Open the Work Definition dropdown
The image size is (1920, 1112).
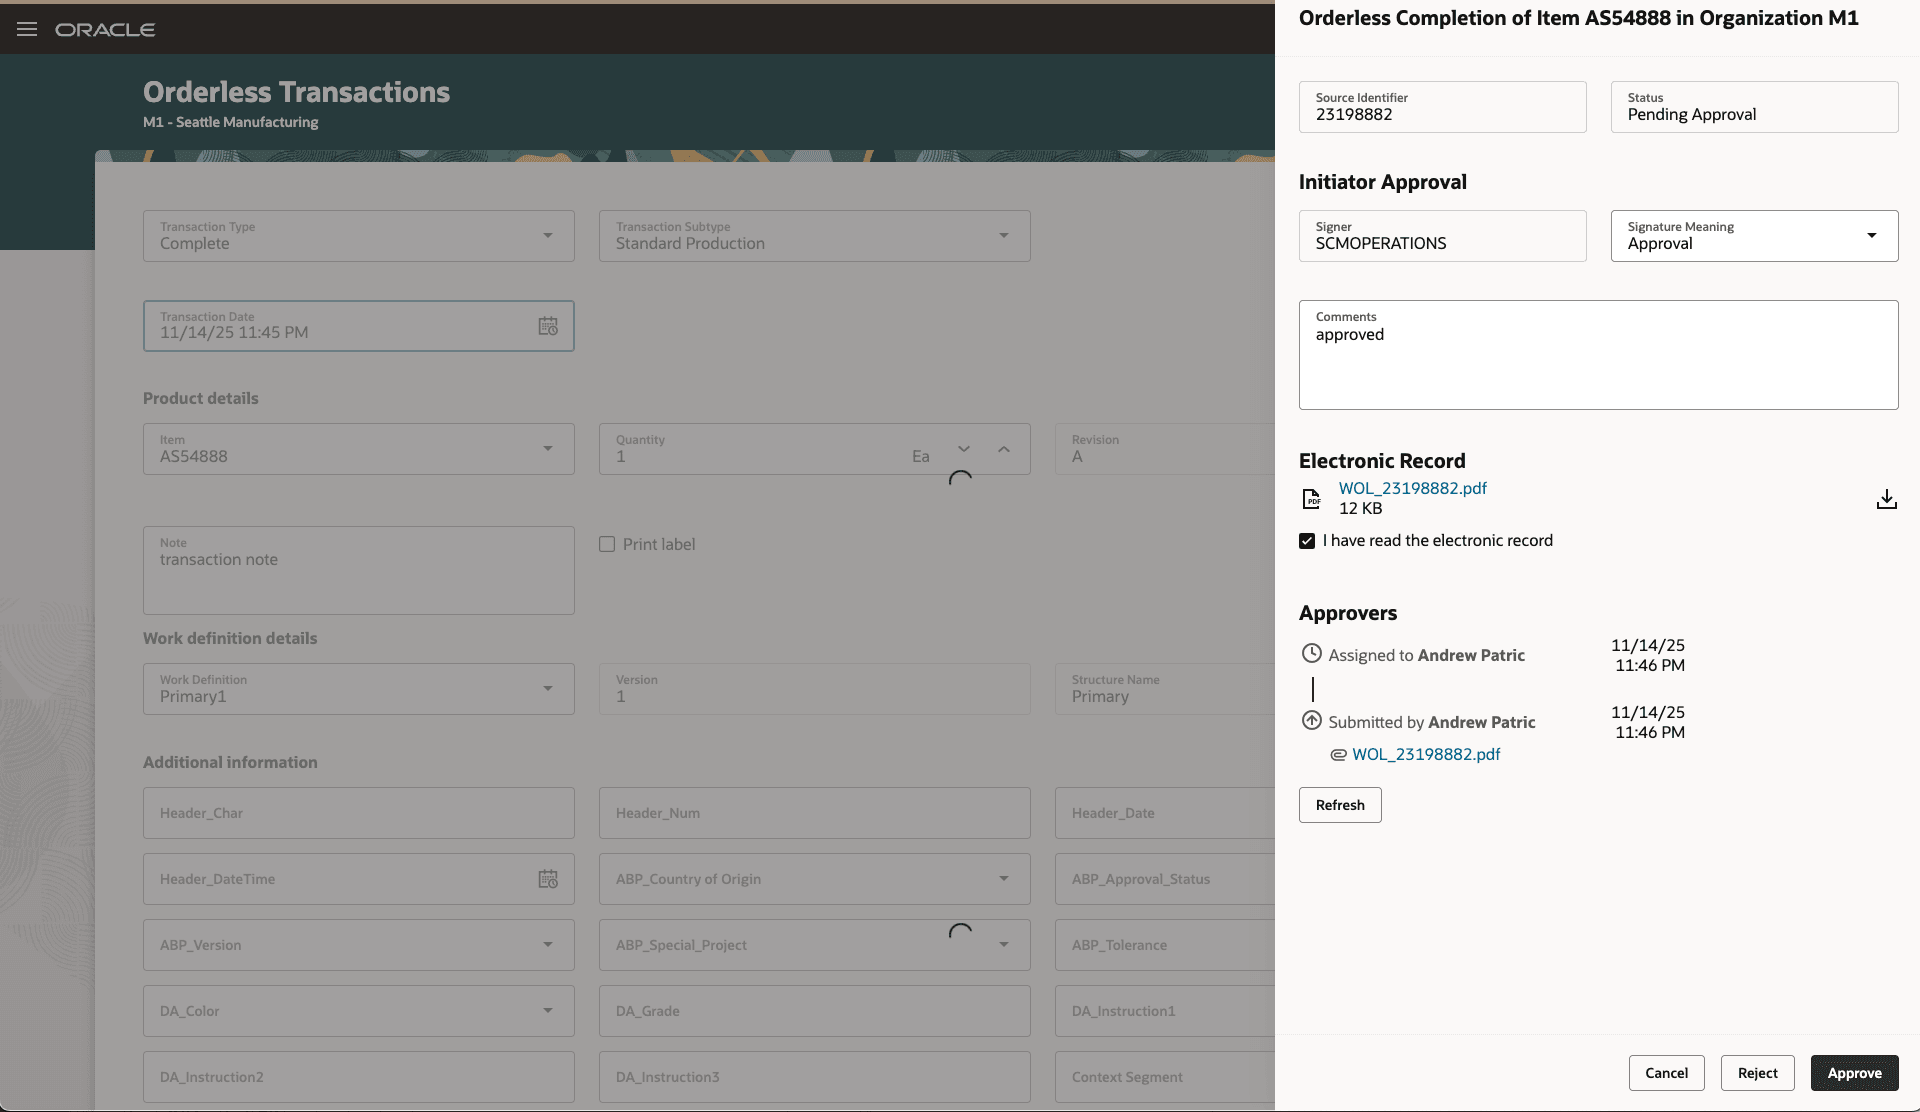(x=548, y=688)
